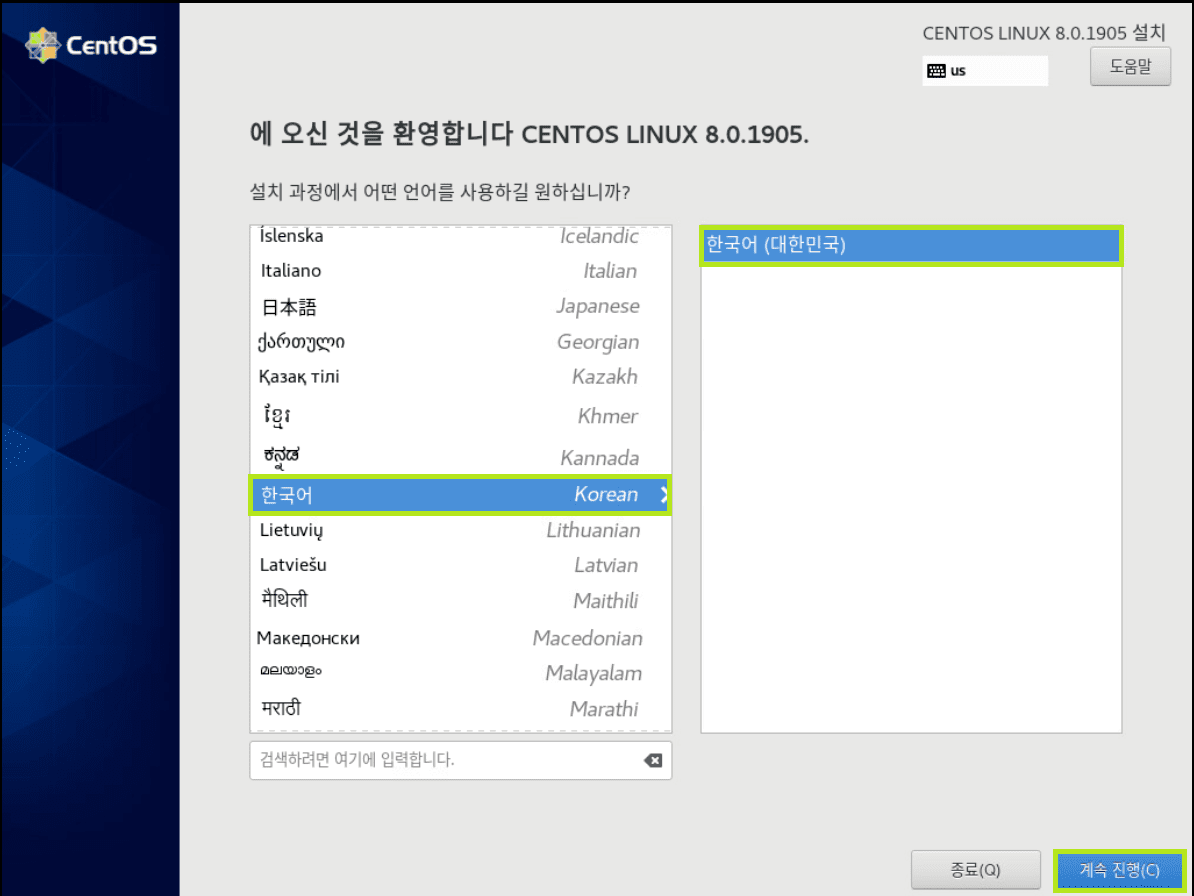The height and width of the screenshot is (896, 1194).
Task: Click the arrow next to Korean entry
Action: coord(662,494)
